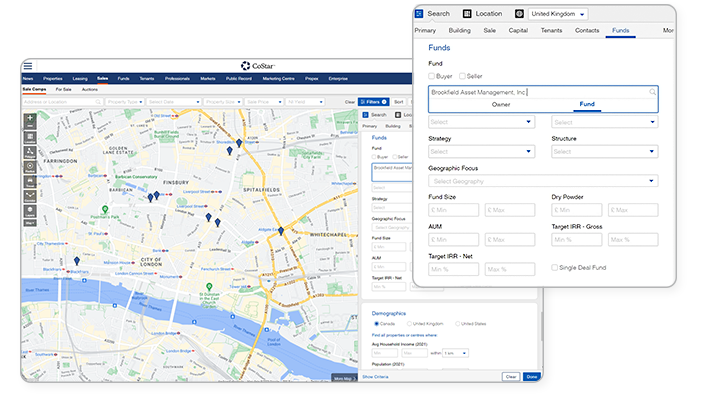This screenshot has height=409, width=702.
Task: Open the Geographic Focus dropdown
Action: point(542,181)
